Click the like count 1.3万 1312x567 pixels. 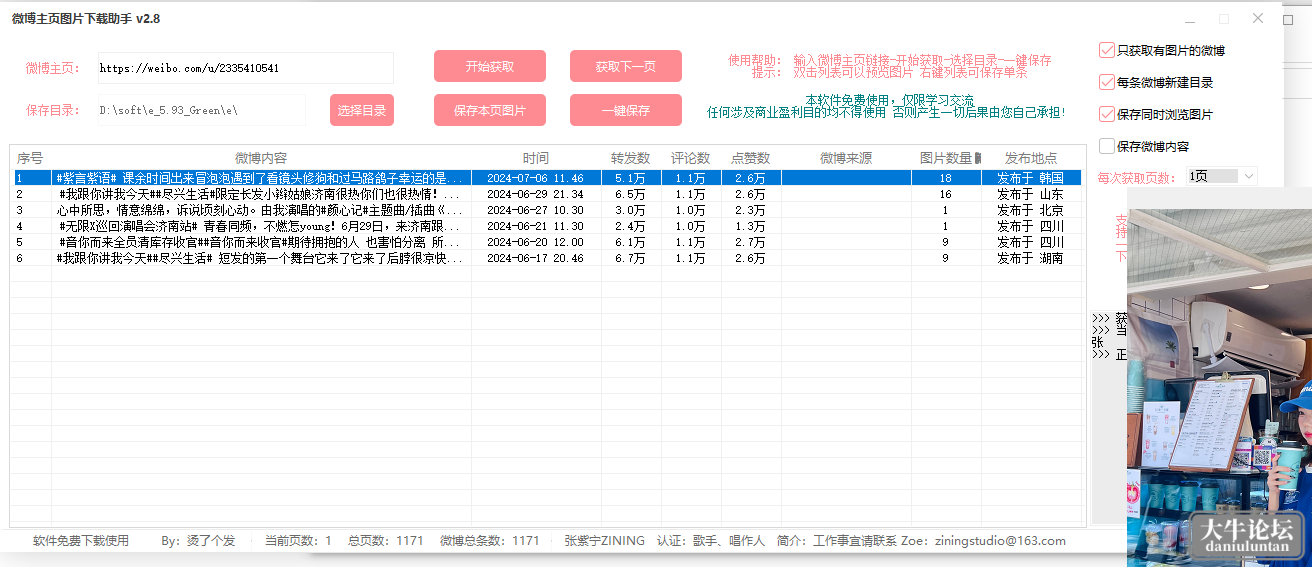(x=750, y=226)
